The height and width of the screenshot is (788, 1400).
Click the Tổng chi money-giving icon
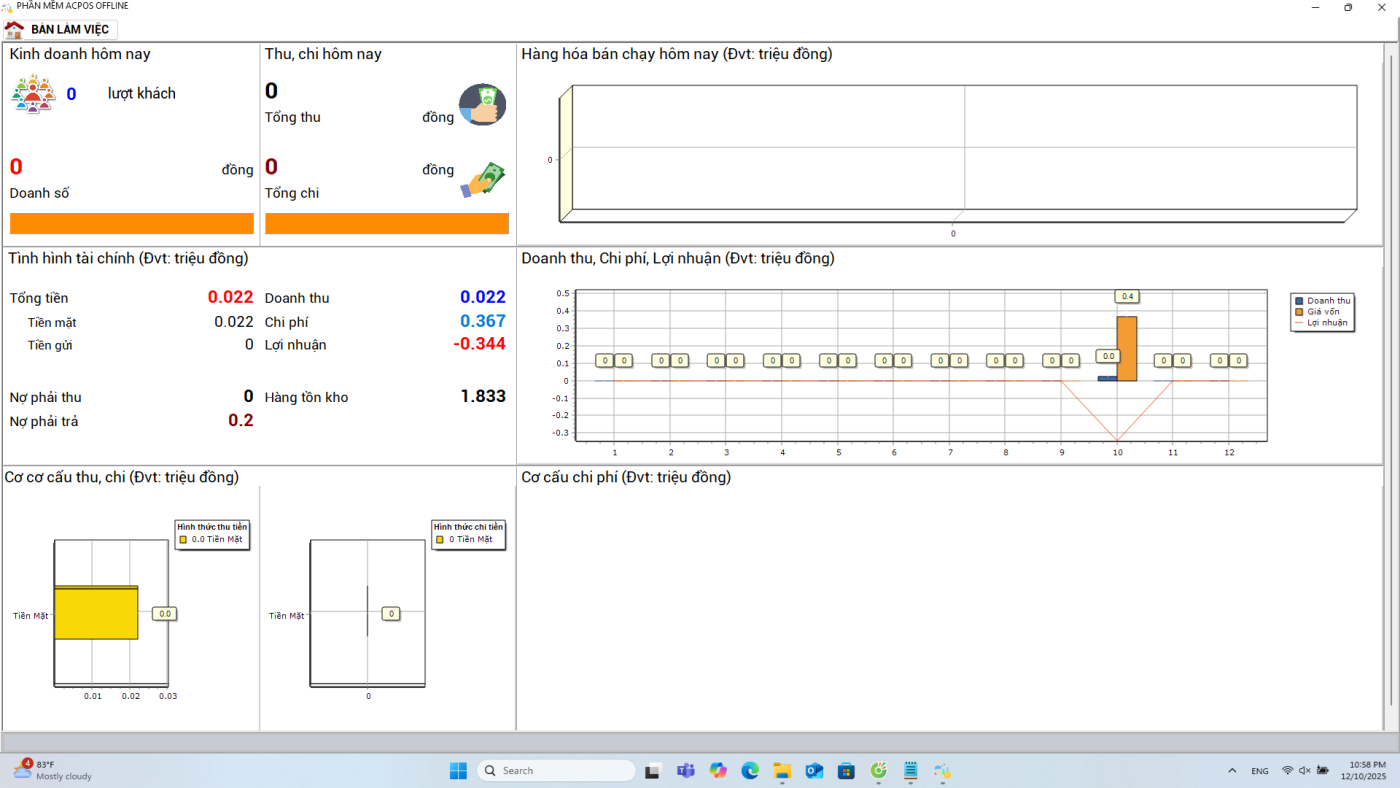tap(483, 180)
